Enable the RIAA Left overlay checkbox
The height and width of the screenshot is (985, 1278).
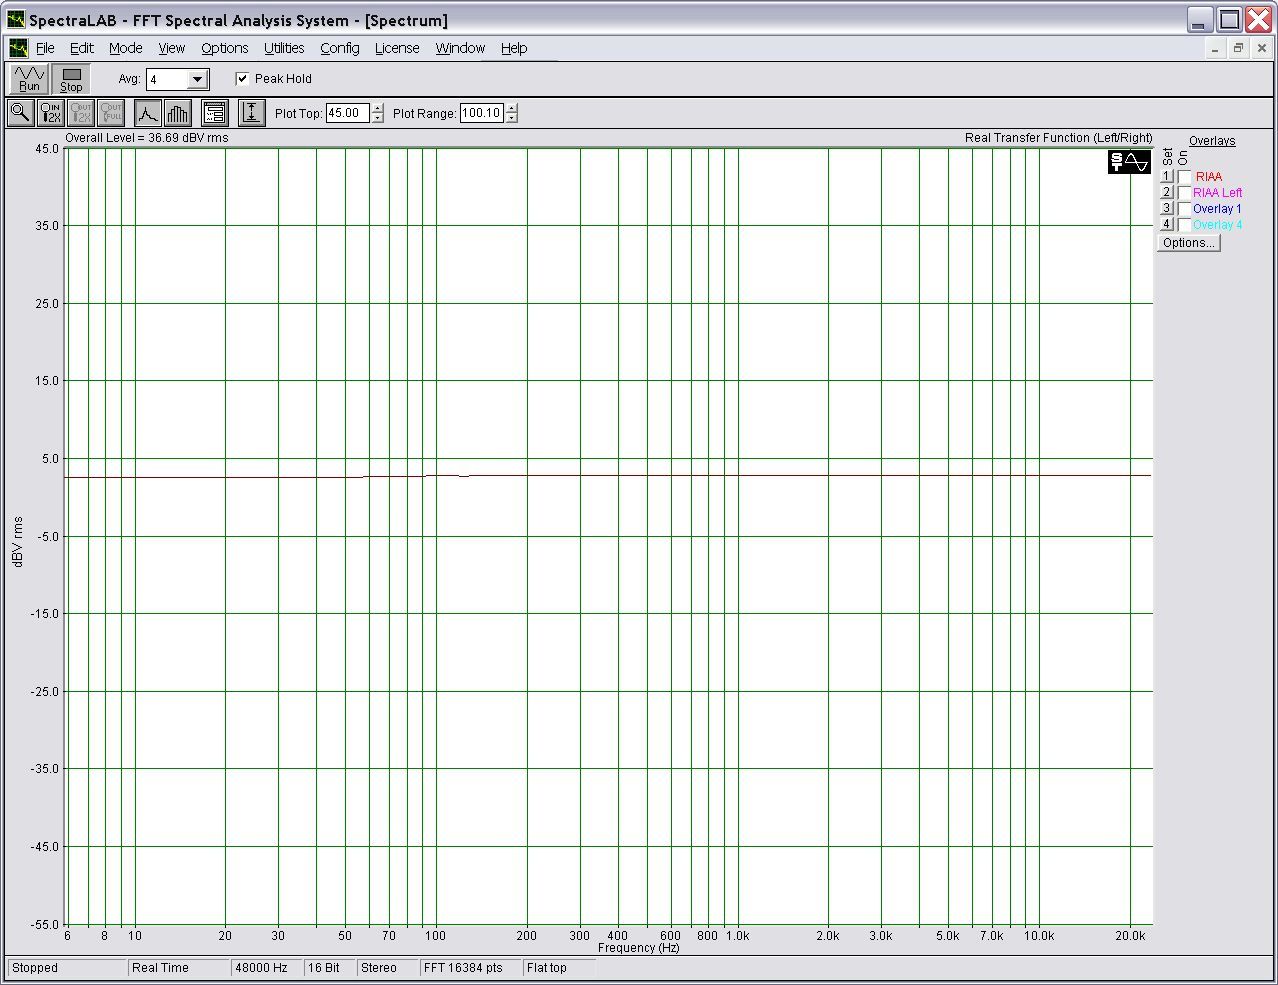[1185, 193]
